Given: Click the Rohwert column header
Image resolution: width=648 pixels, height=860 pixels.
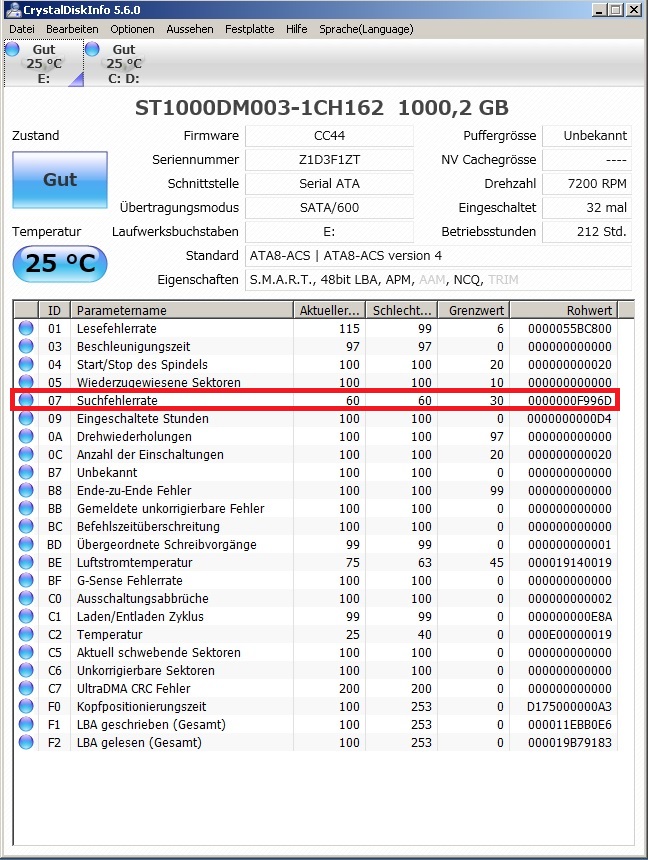Looking at the screenshot, I should [x=564, y=310].
